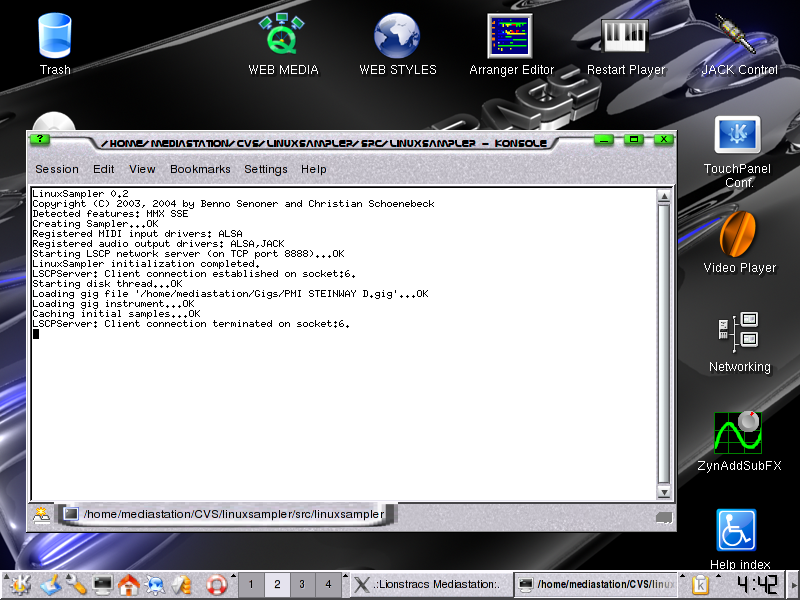Click the Konsole scrollbar up arrow
The image size is (800, 600).
(664, 196)
